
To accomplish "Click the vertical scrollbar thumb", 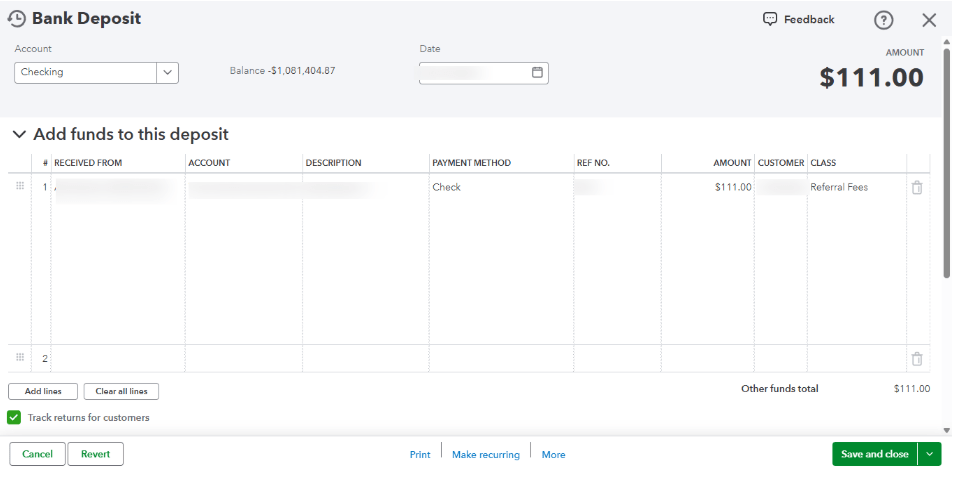I will pyautogui.click(x=946, y=163).
